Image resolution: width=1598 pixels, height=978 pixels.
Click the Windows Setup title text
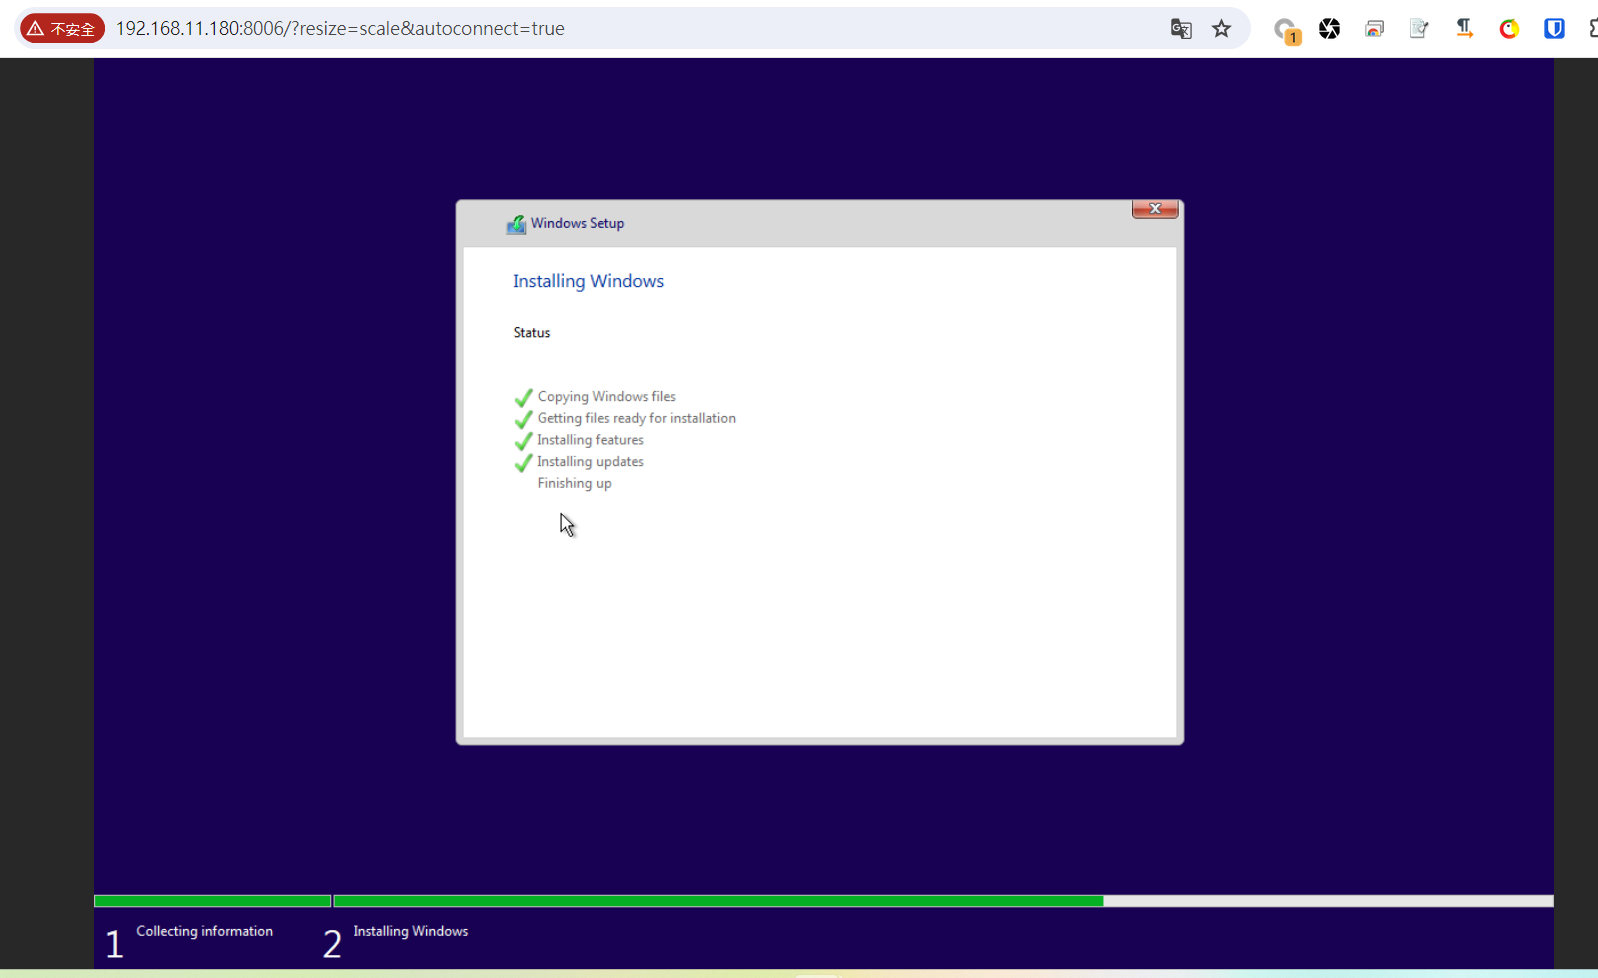[x=578, y=223]
